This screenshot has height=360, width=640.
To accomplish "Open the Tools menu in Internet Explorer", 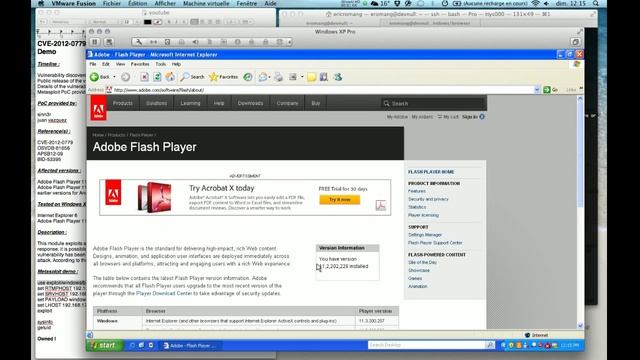I will [160, 64].
